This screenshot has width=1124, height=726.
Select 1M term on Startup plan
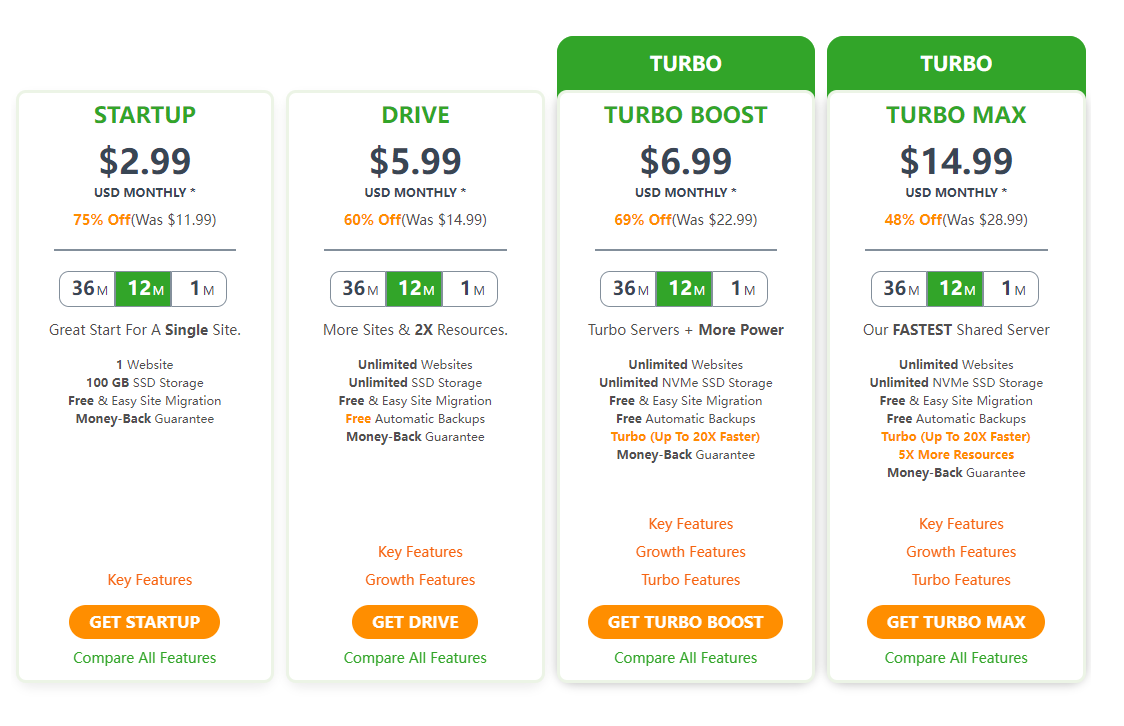(x=199, y=289)
